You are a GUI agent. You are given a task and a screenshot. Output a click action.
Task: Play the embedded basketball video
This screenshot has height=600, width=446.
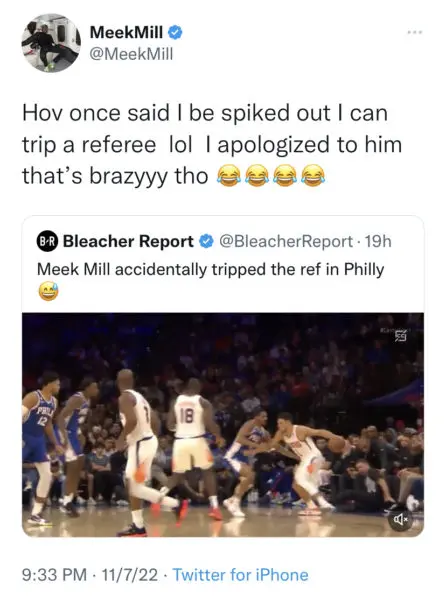(x=223, y=425)
